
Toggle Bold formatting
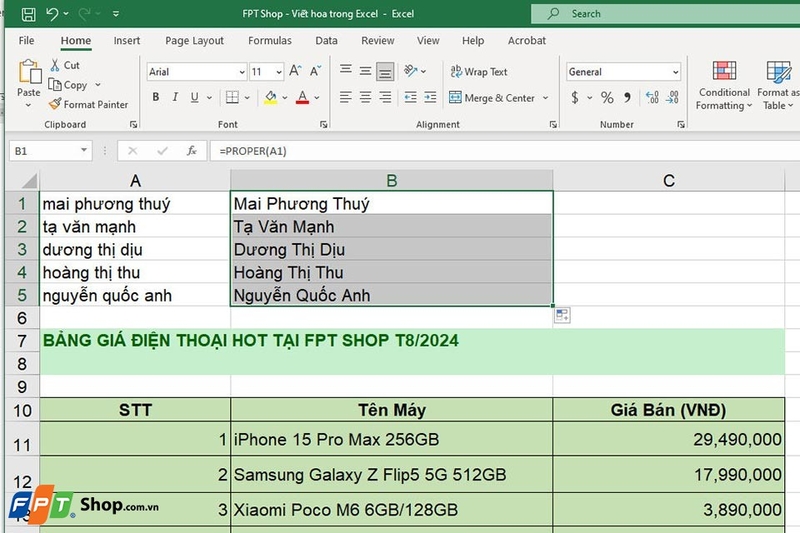[x=156, y=97]
